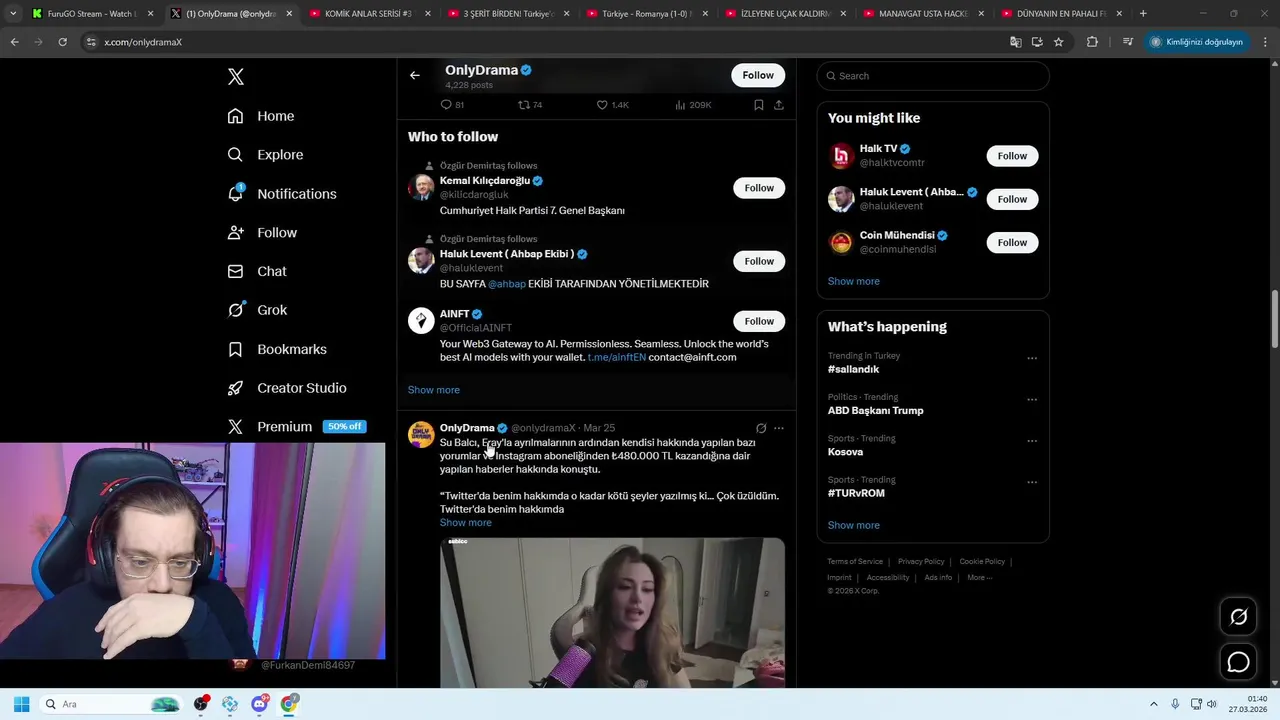Open the Follow sidebar item
This screenshot has width=1280, height=720.
(x=262, y=233)
